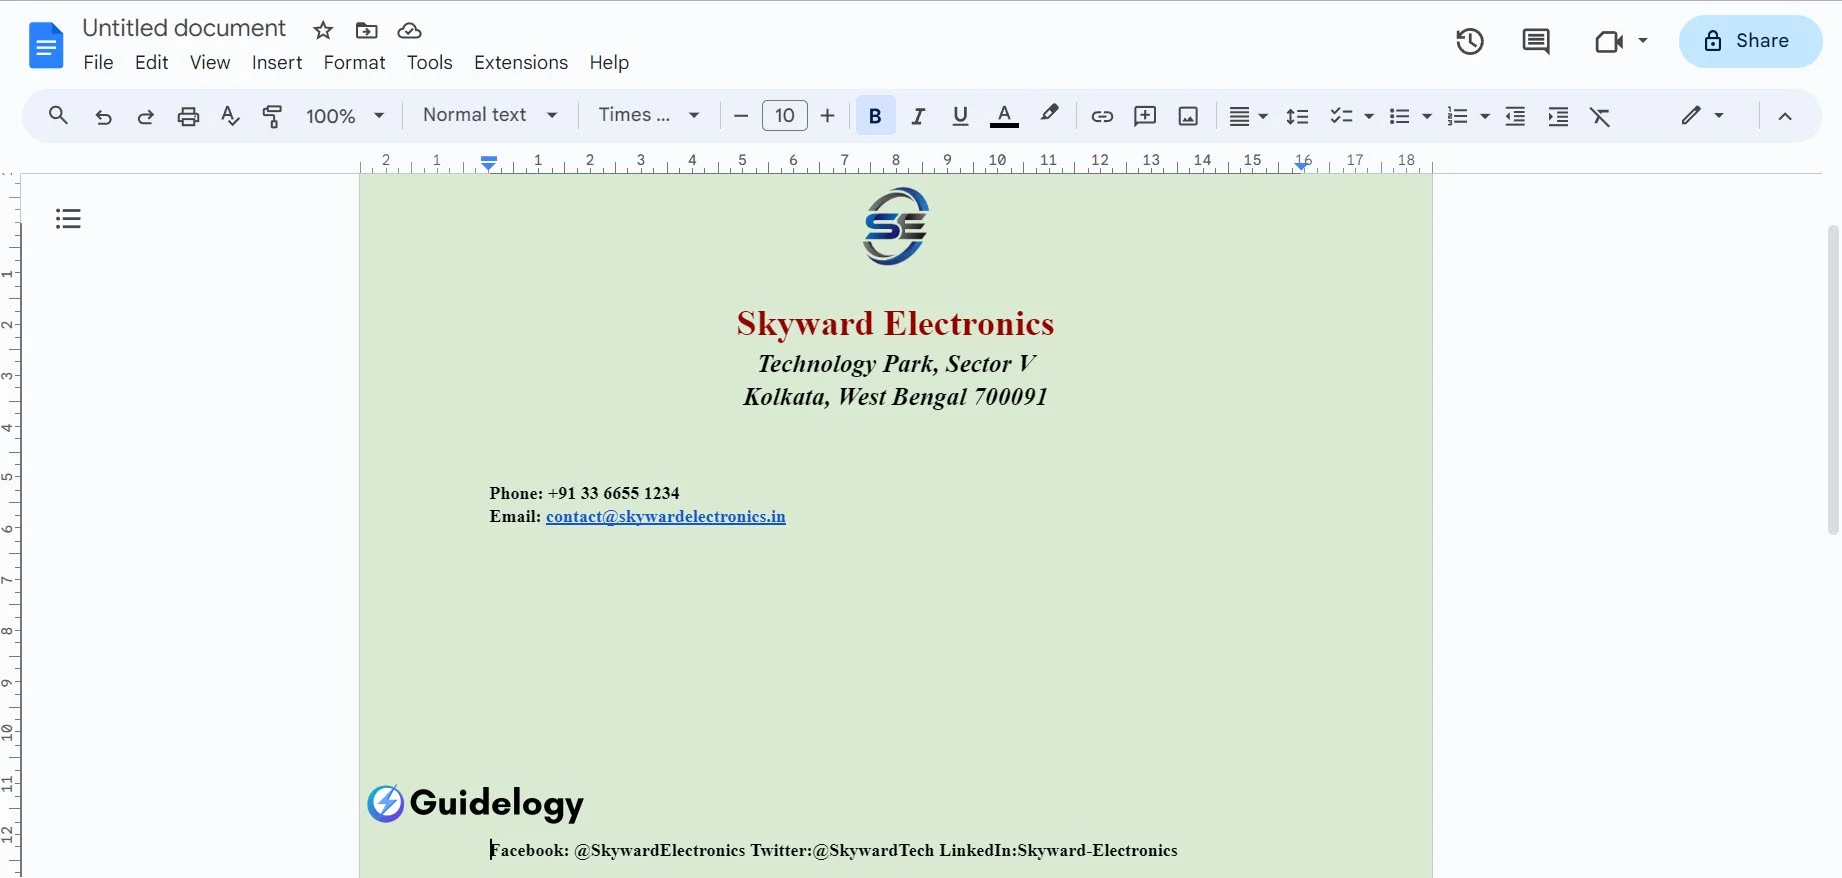
Task: Show the document outline sidebar
Action: [68, 218]
